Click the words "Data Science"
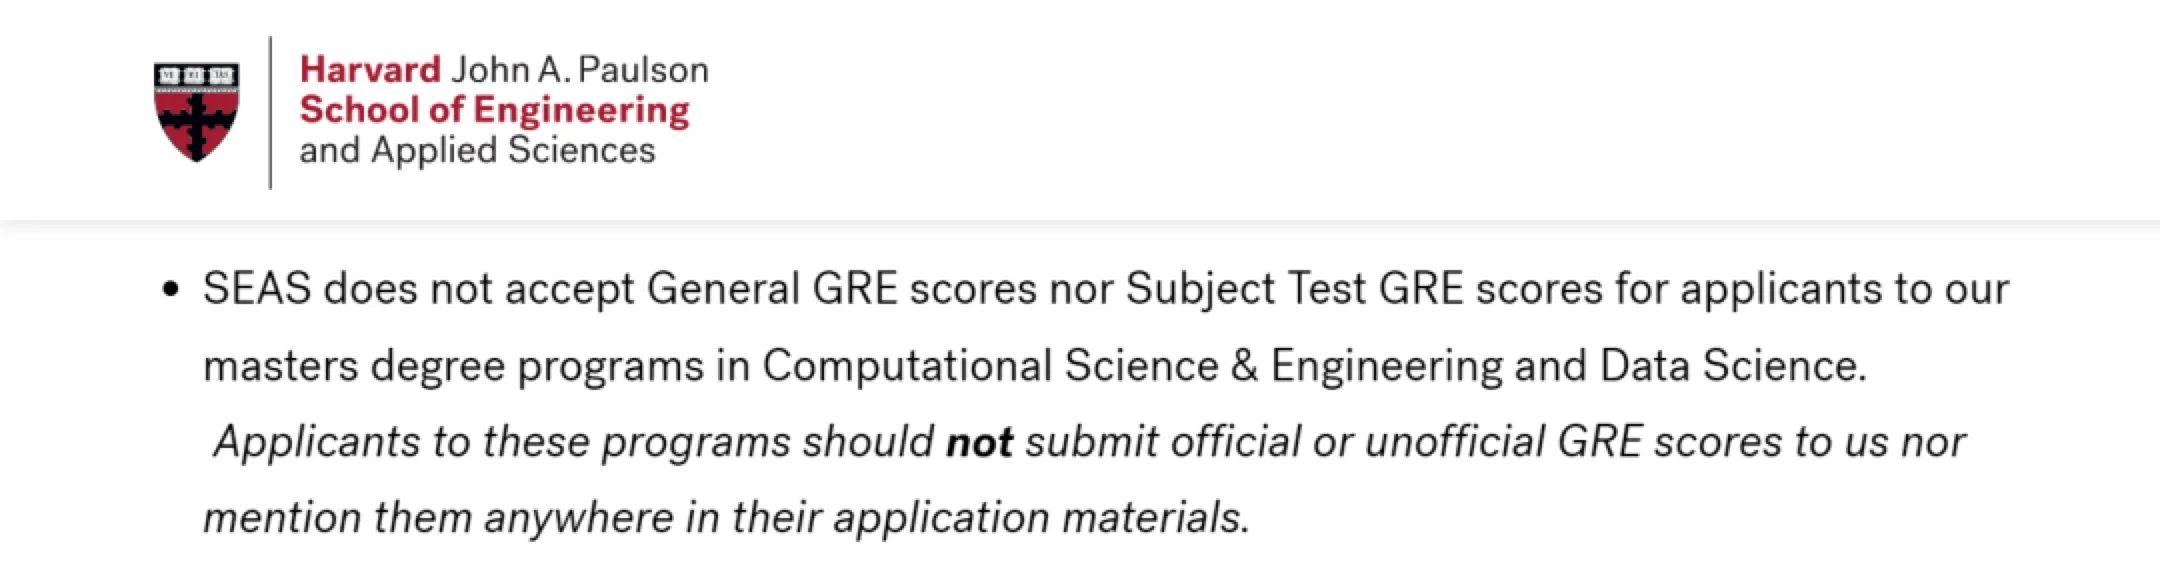Screen dimensions: 2160x588 (x=1731, y=366)
